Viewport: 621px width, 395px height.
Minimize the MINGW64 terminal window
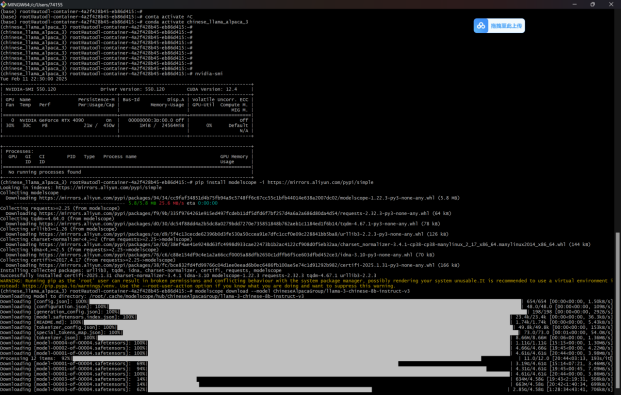pyautogui.click(x=574, y=4)
